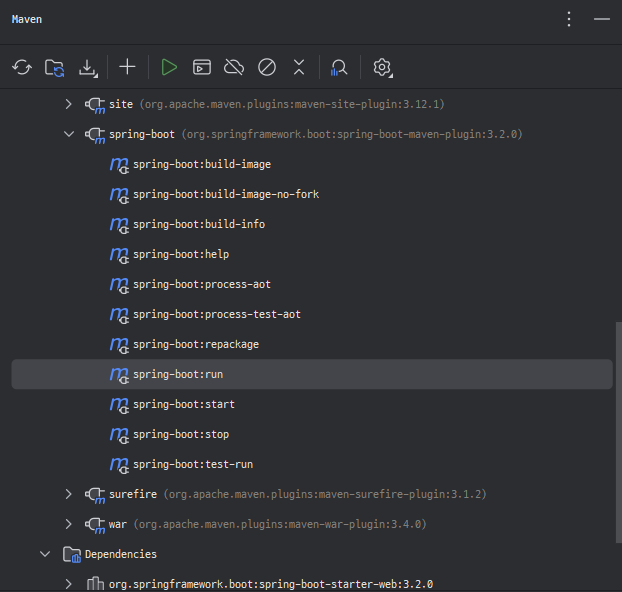Click Download Sources and Documentation icon

[x=88, y=68]
